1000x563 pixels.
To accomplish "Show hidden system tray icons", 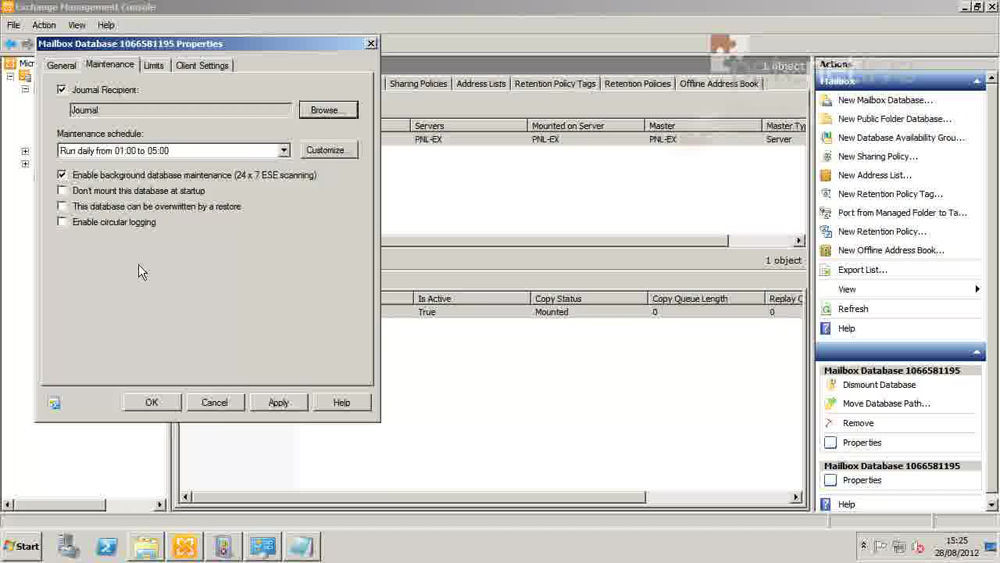I will point(864,546).
